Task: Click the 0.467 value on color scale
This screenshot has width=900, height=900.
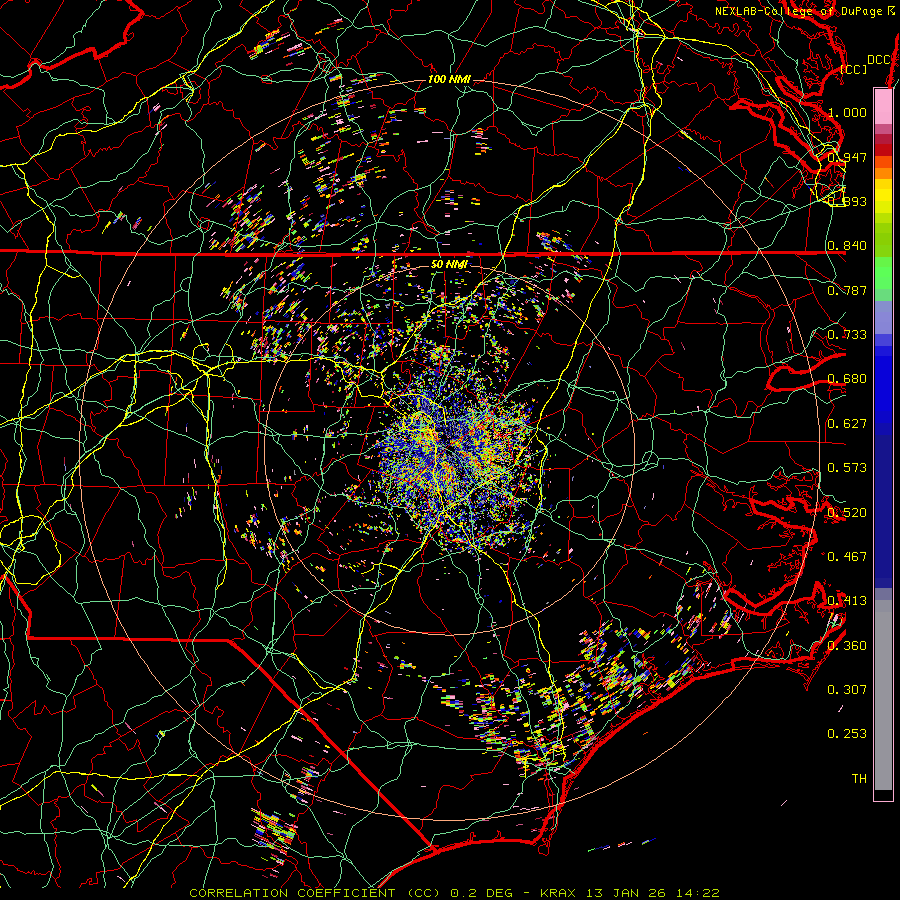Action: (847, 557)
